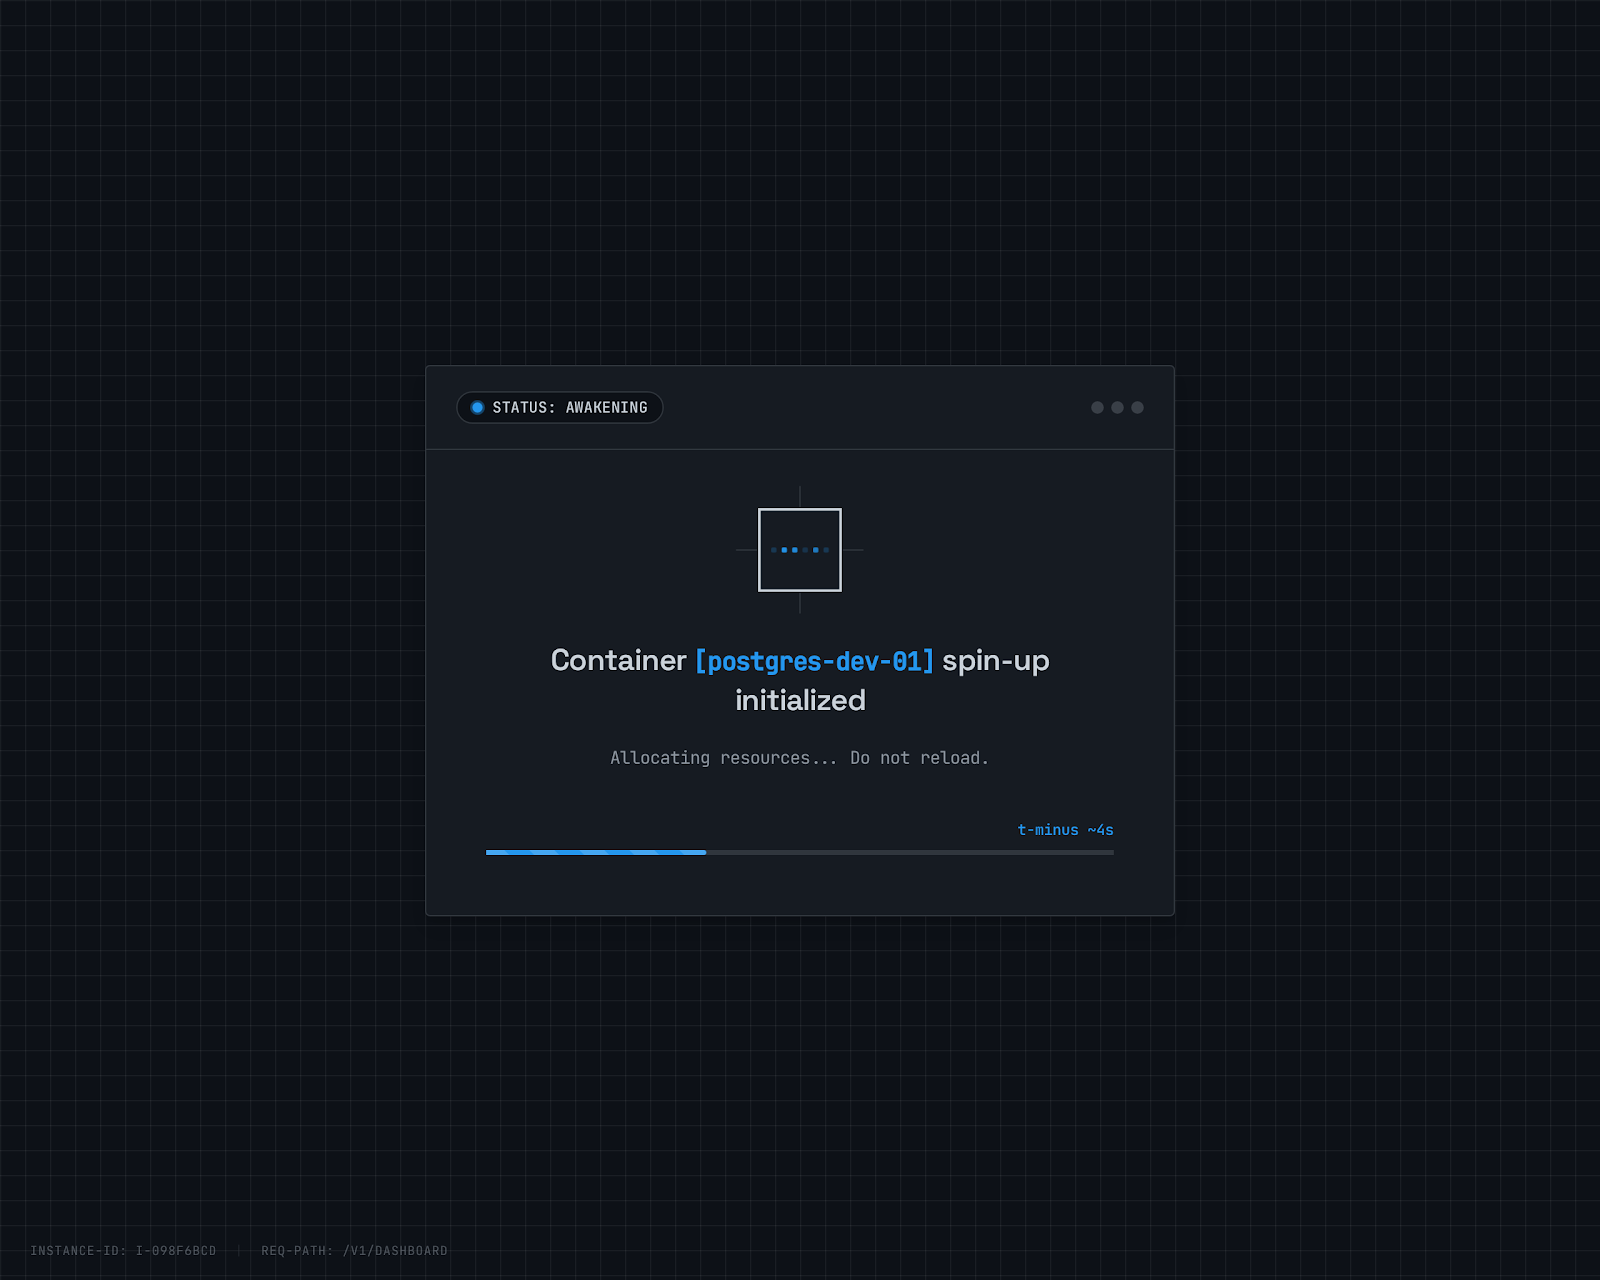1600x1280 pixels.
Task: Click the blue progress bar fill
Action: (x=595, y=852)
